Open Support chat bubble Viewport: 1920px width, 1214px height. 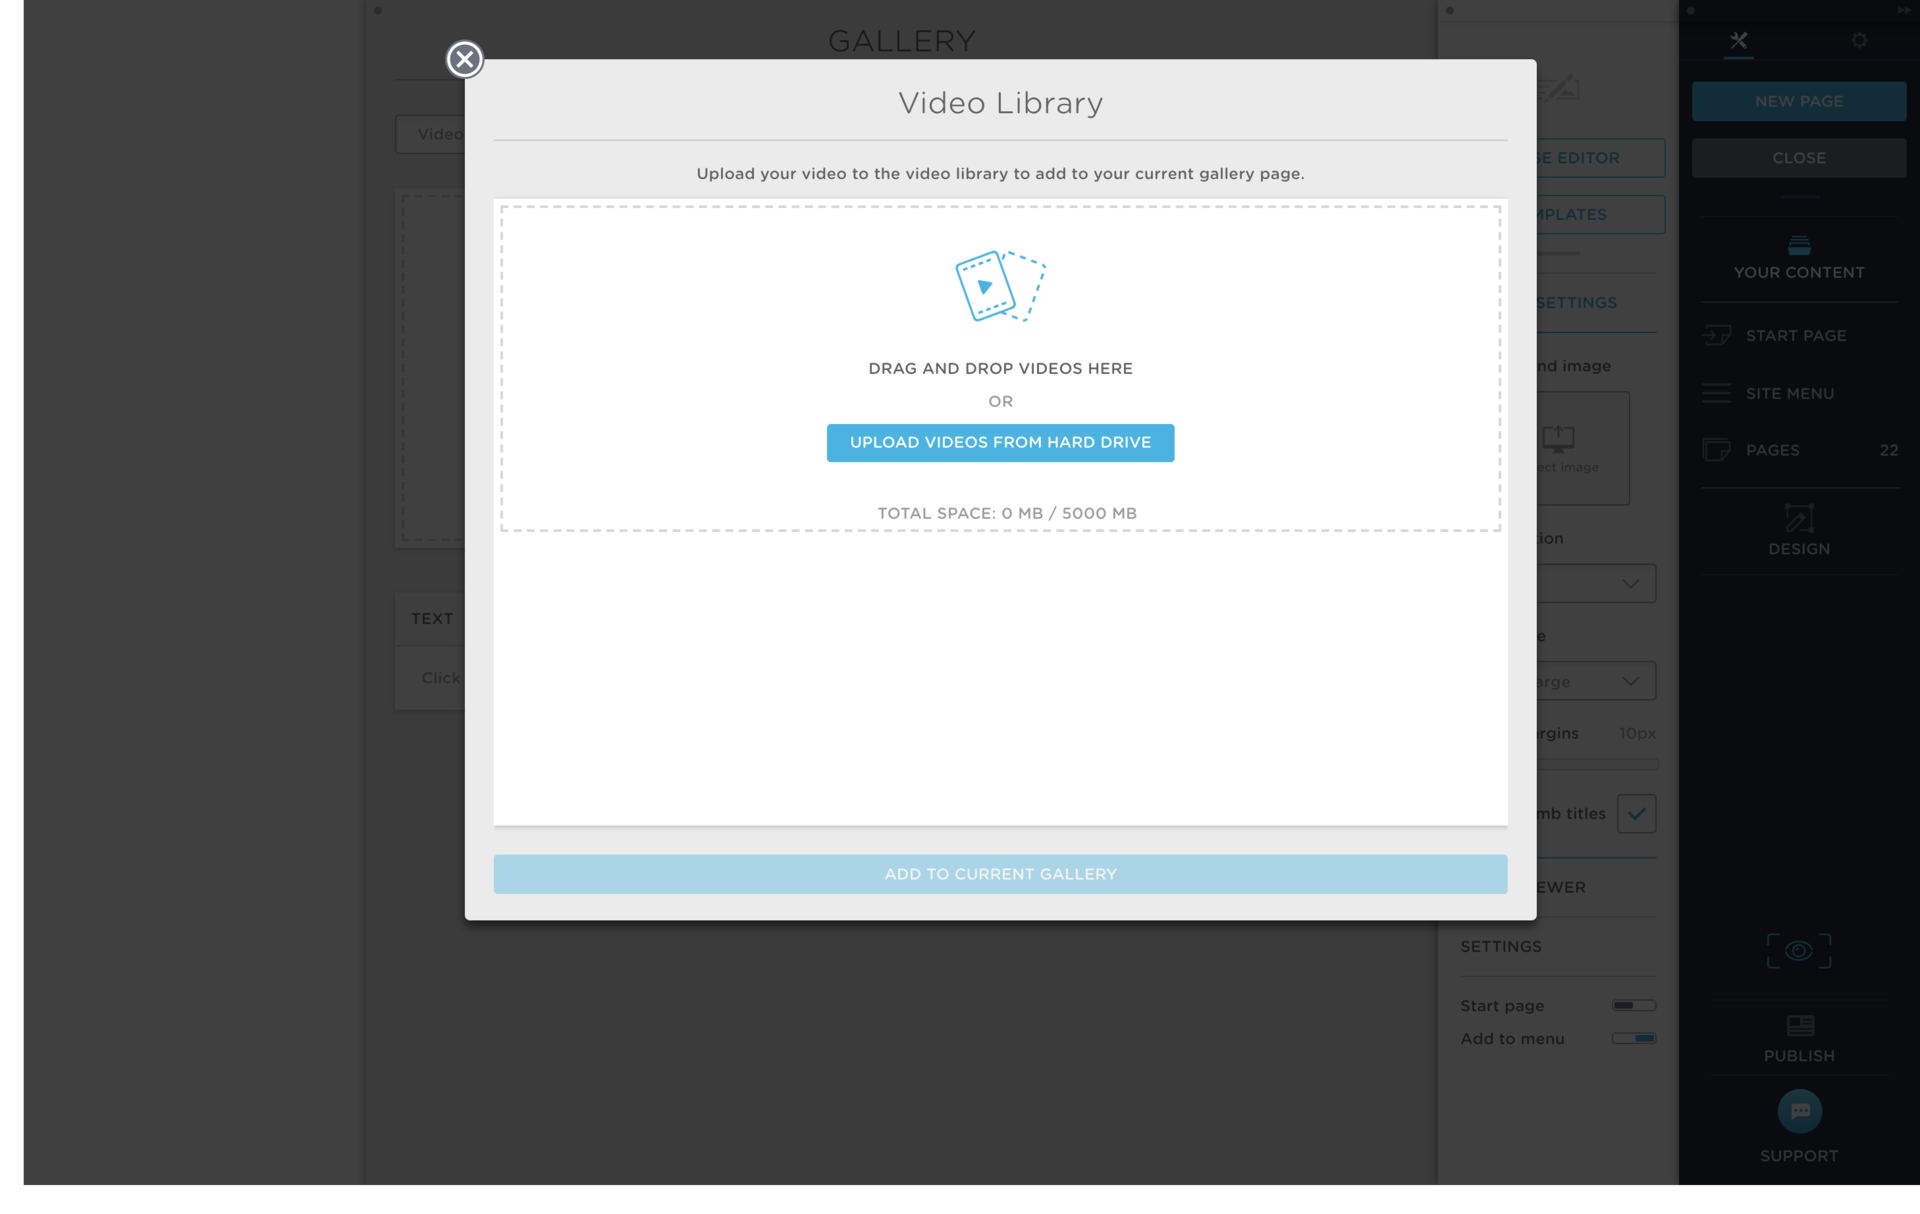click(1799, 1111)
